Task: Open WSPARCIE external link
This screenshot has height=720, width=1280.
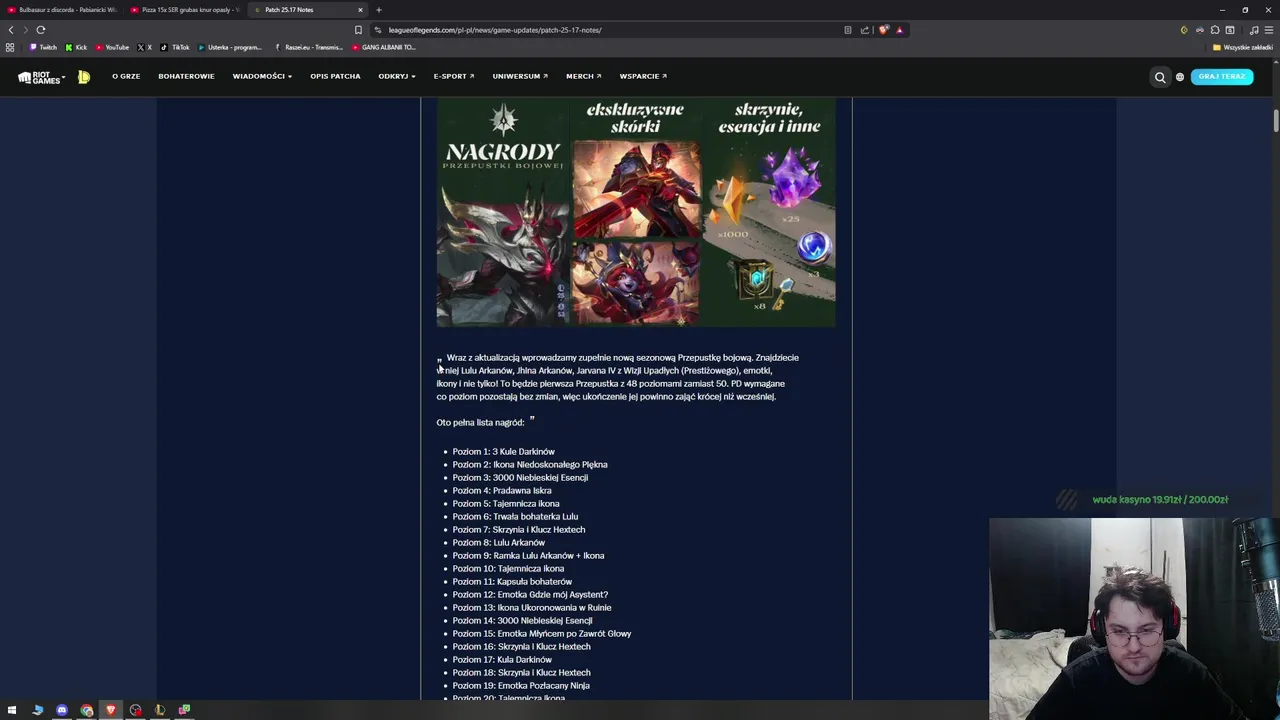Action: [643, 76]
